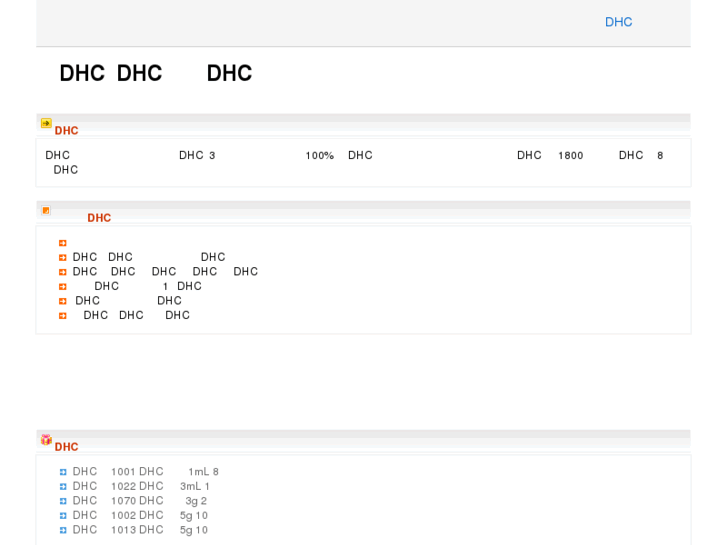The height and width of the screenshot is (545, 727).
Task: Click the orange bullet on the empty first row
Action: (x=63, y=243)
